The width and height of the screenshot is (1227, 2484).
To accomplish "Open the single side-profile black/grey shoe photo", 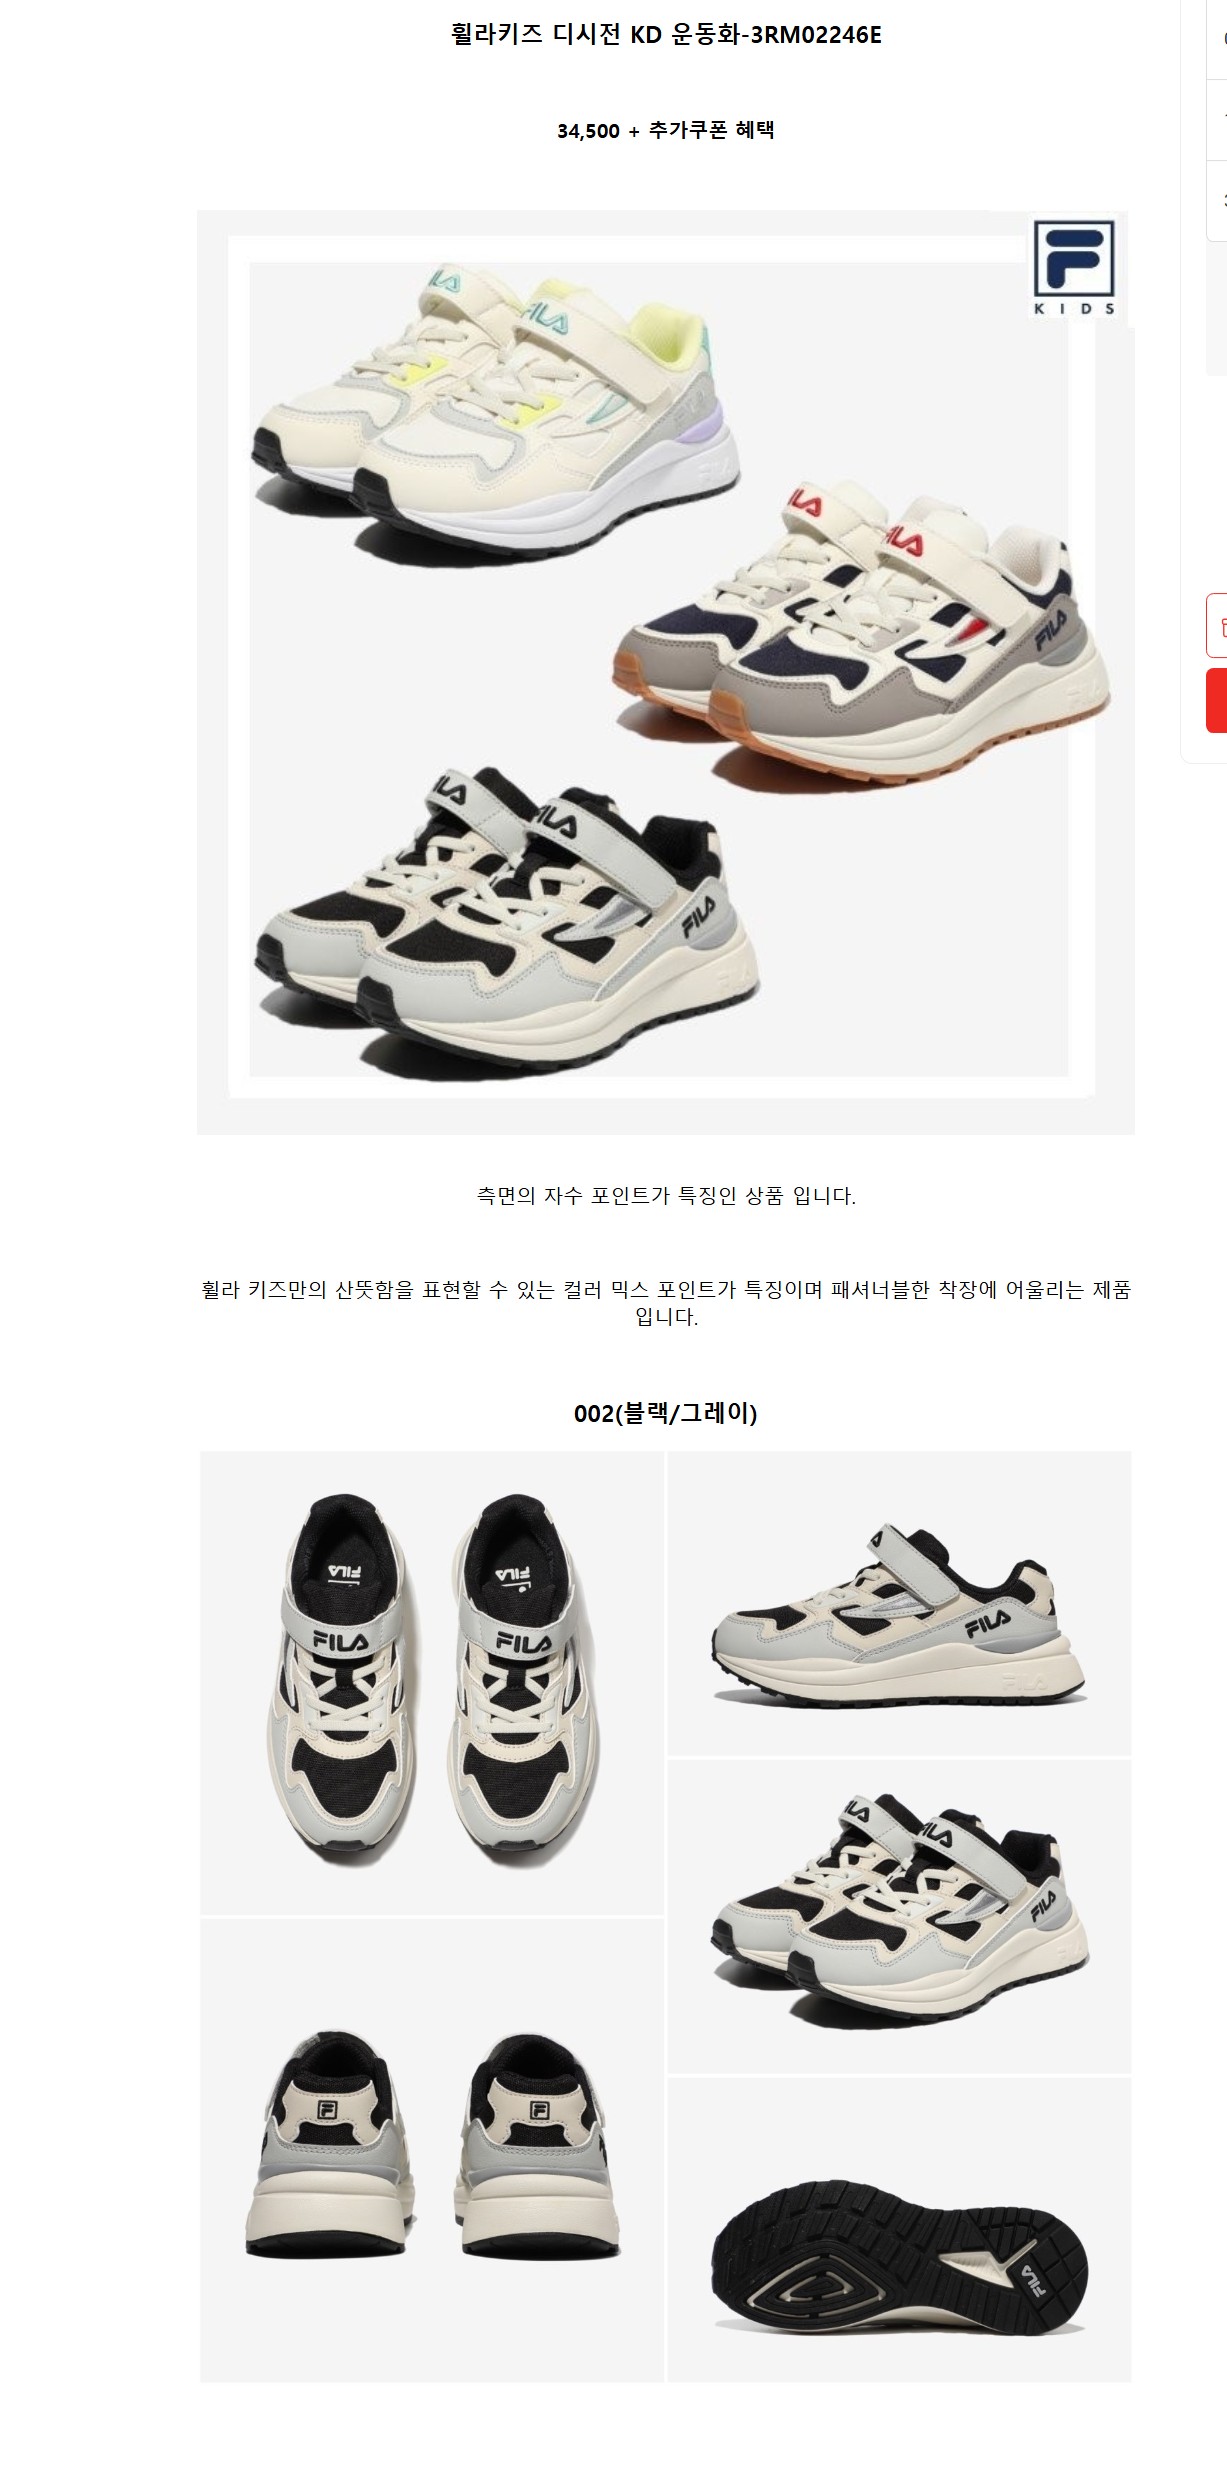I will (x=899, y=1603).
